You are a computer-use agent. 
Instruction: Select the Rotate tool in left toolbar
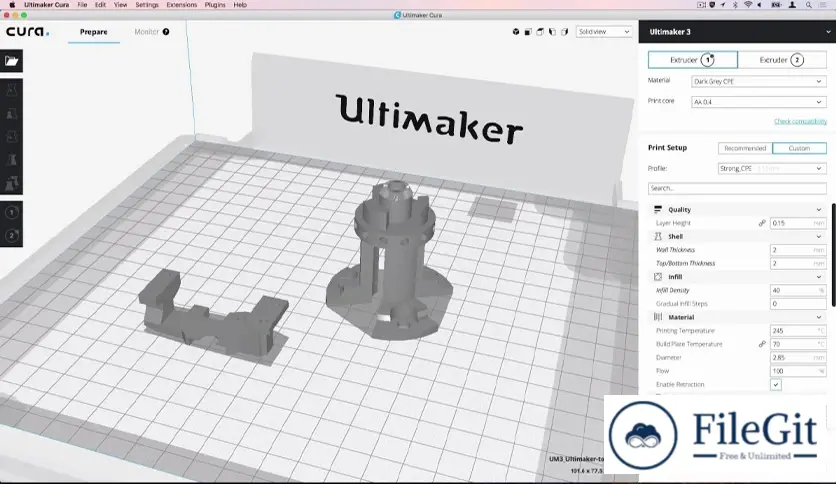pyautogui.click(x=12, y=138)
